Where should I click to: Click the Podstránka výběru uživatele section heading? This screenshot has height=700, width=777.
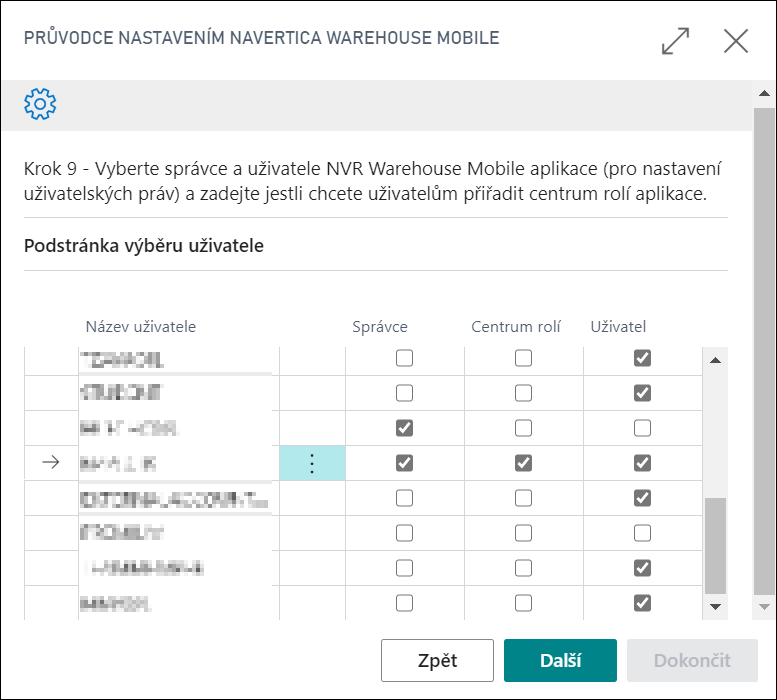coord(144,246)
